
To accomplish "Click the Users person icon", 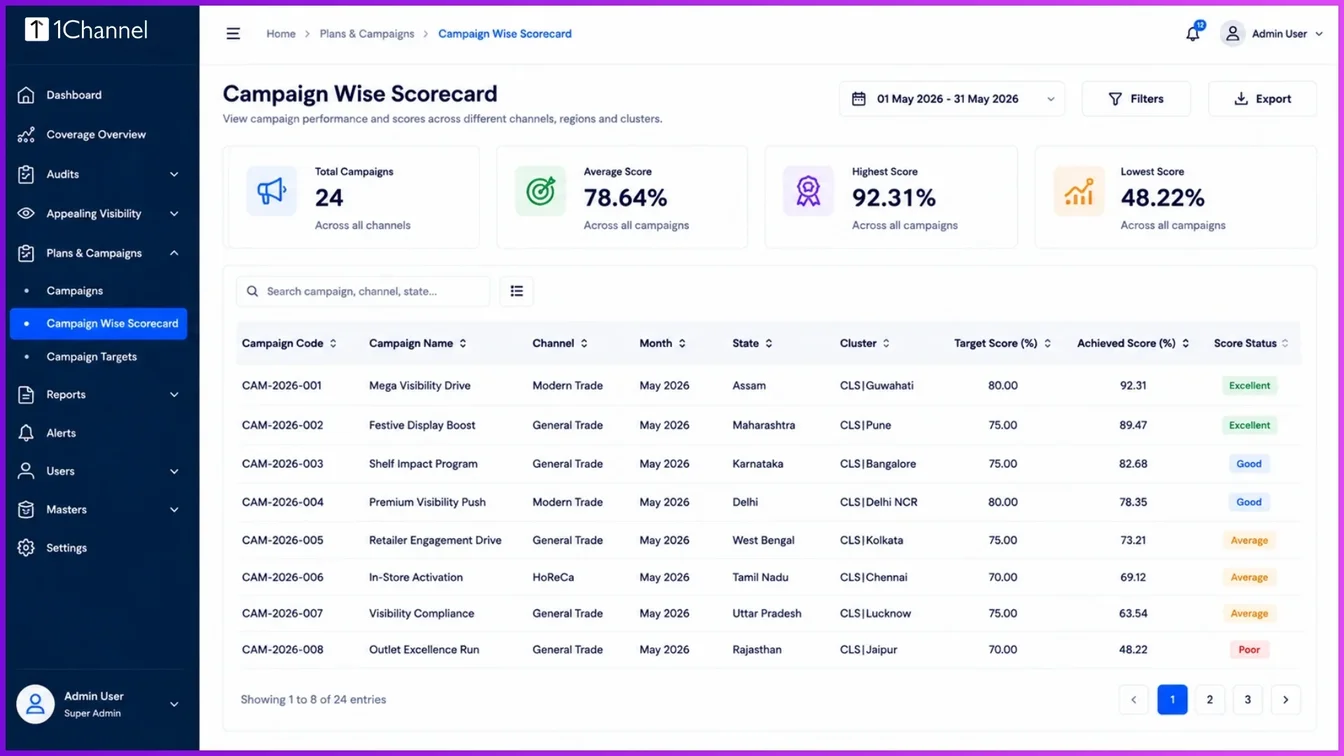I will pos(26,471).
